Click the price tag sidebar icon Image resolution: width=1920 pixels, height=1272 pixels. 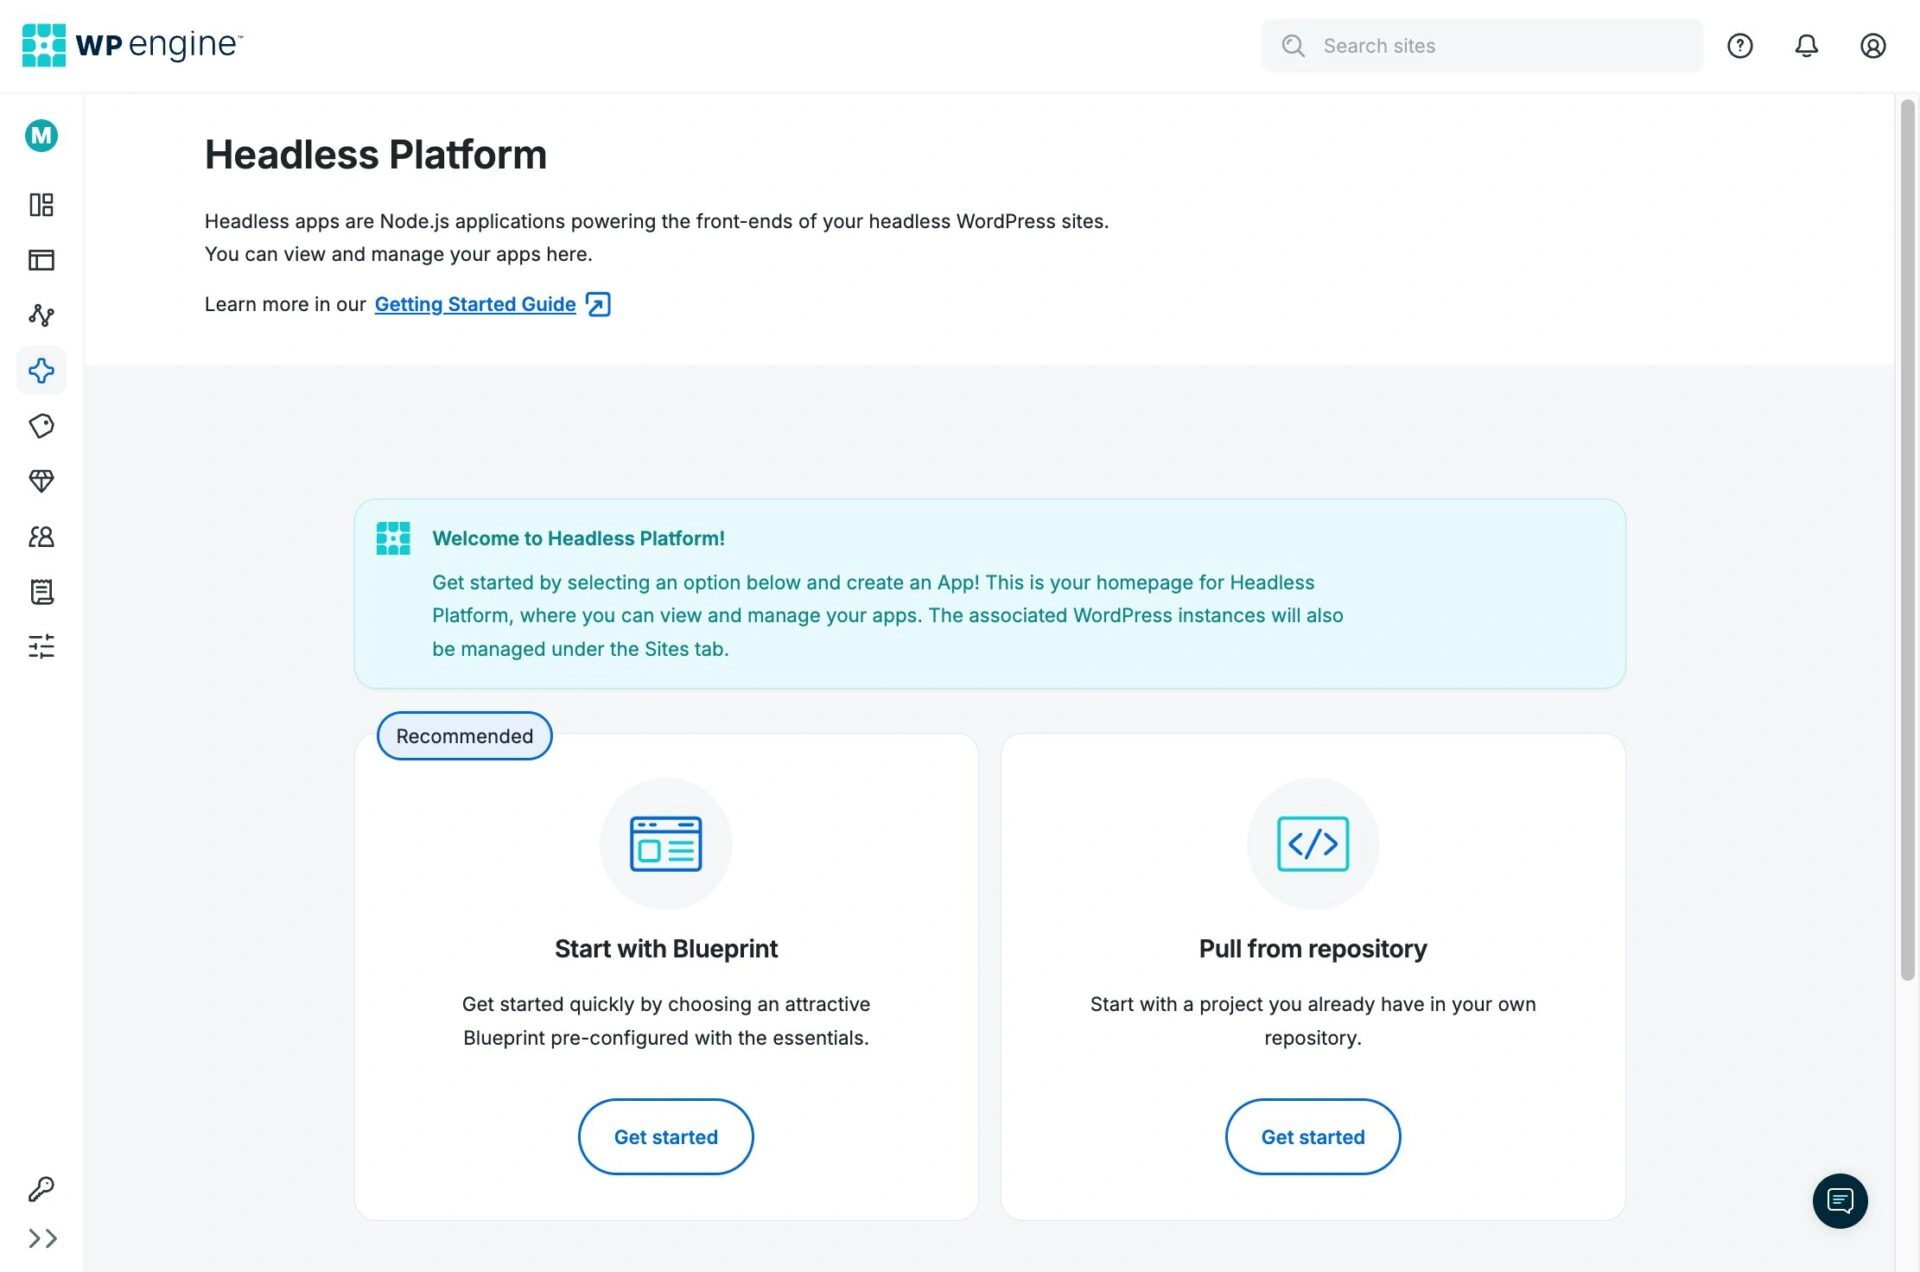[41, 426]
